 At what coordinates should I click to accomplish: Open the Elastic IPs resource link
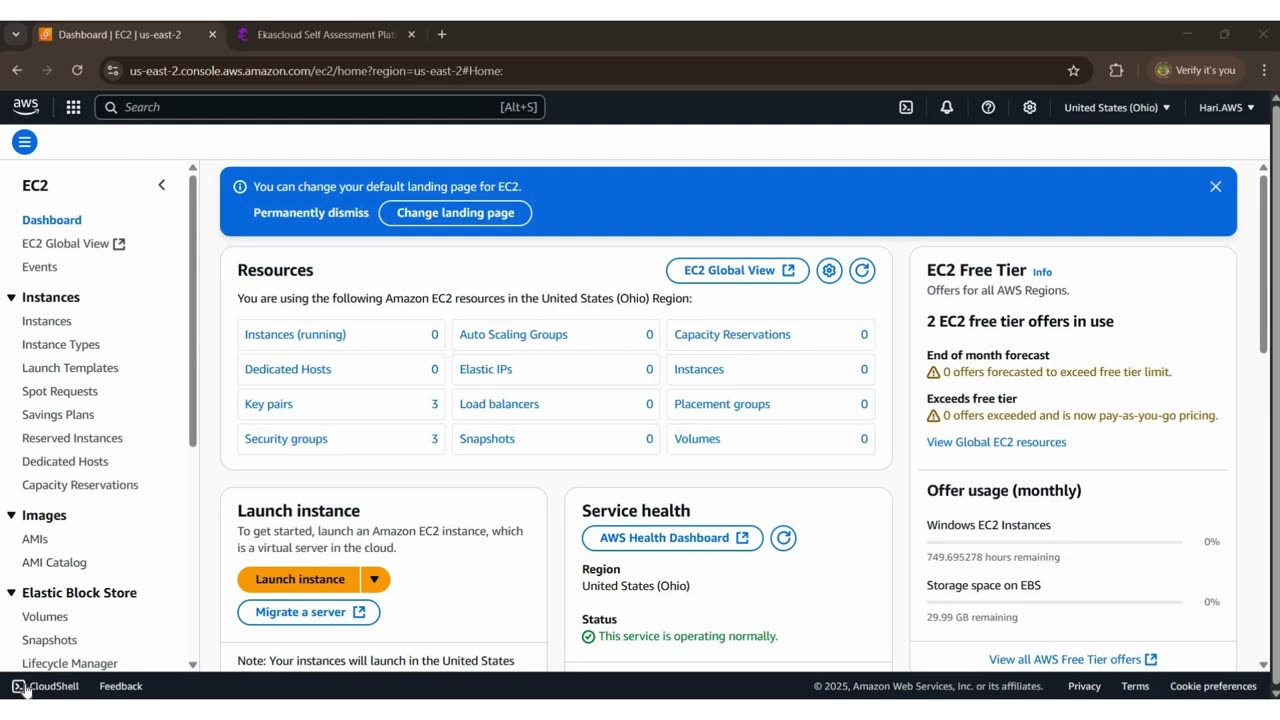pos(486,369)
